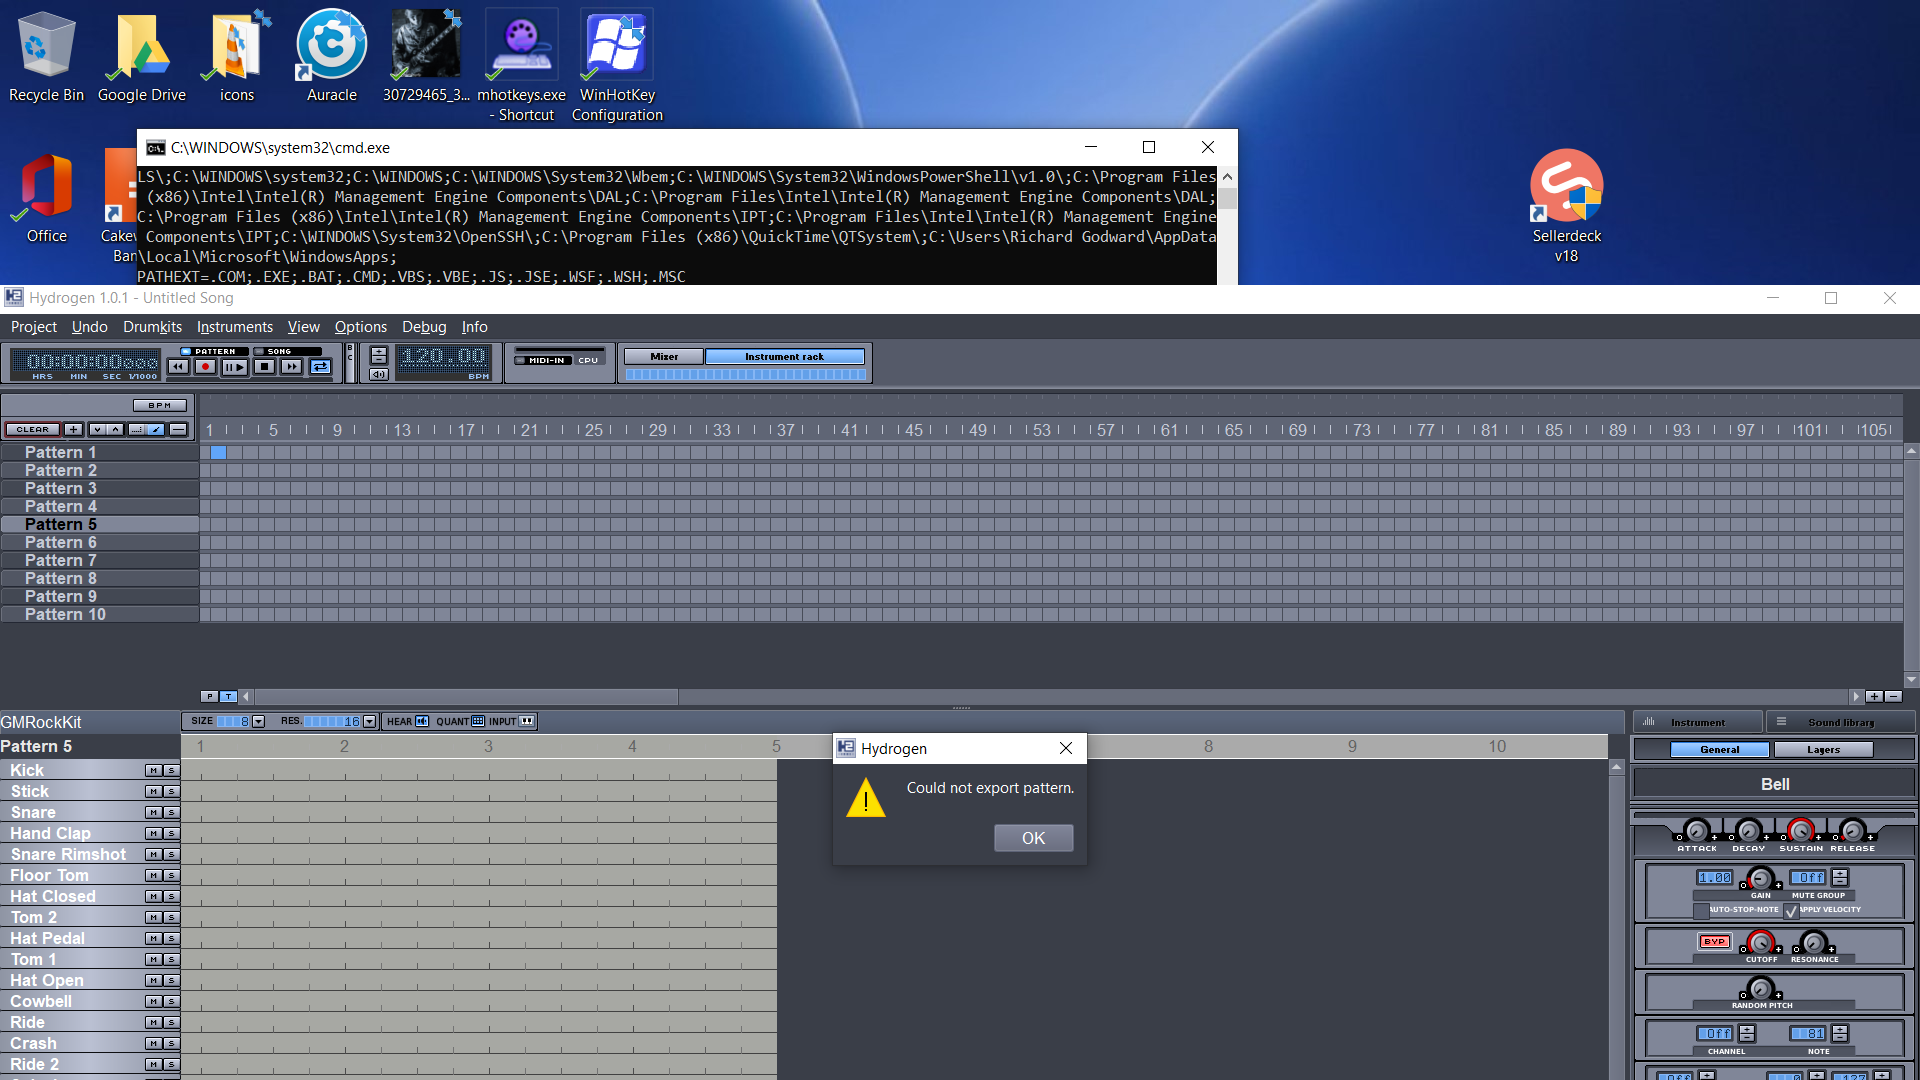Adjust MIDI Channel stepper
The width and height of the screenshot is (1920, 1080).
(1747, 1033)
